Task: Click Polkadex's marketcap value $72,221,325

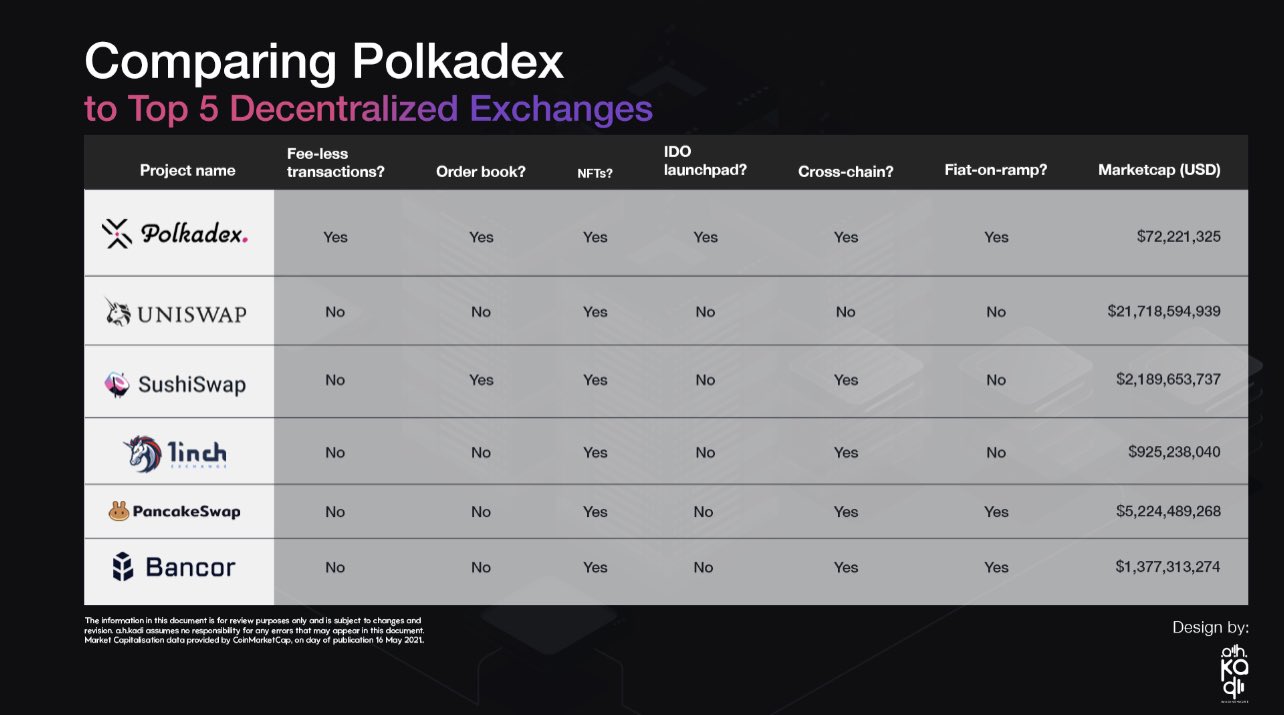Action: [1178, 237]
